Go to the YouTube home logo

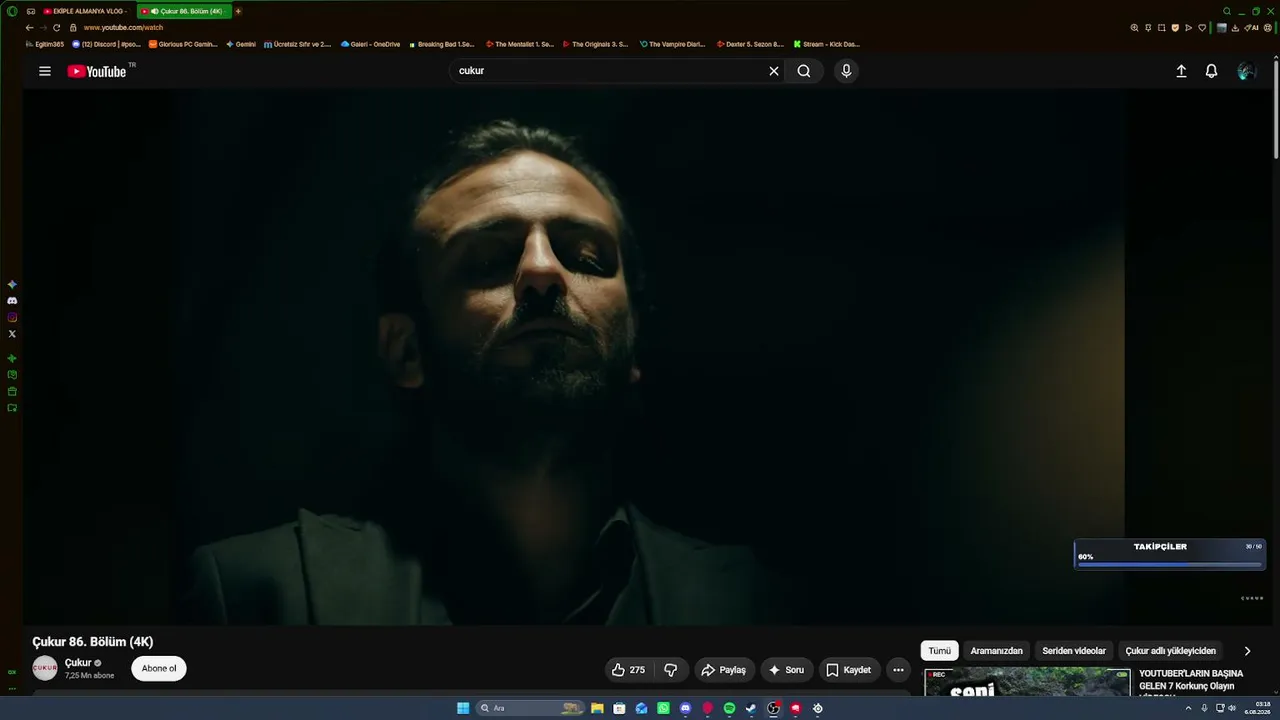(97, 71)
